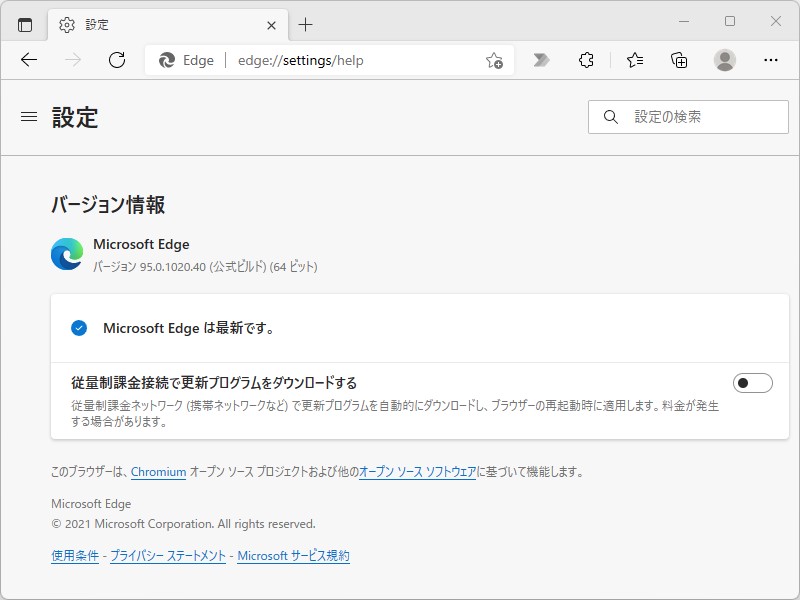The height and width of the screenshot is (600, 800).
Task: Go back to the previous page
Action: (x=29, y=60)
